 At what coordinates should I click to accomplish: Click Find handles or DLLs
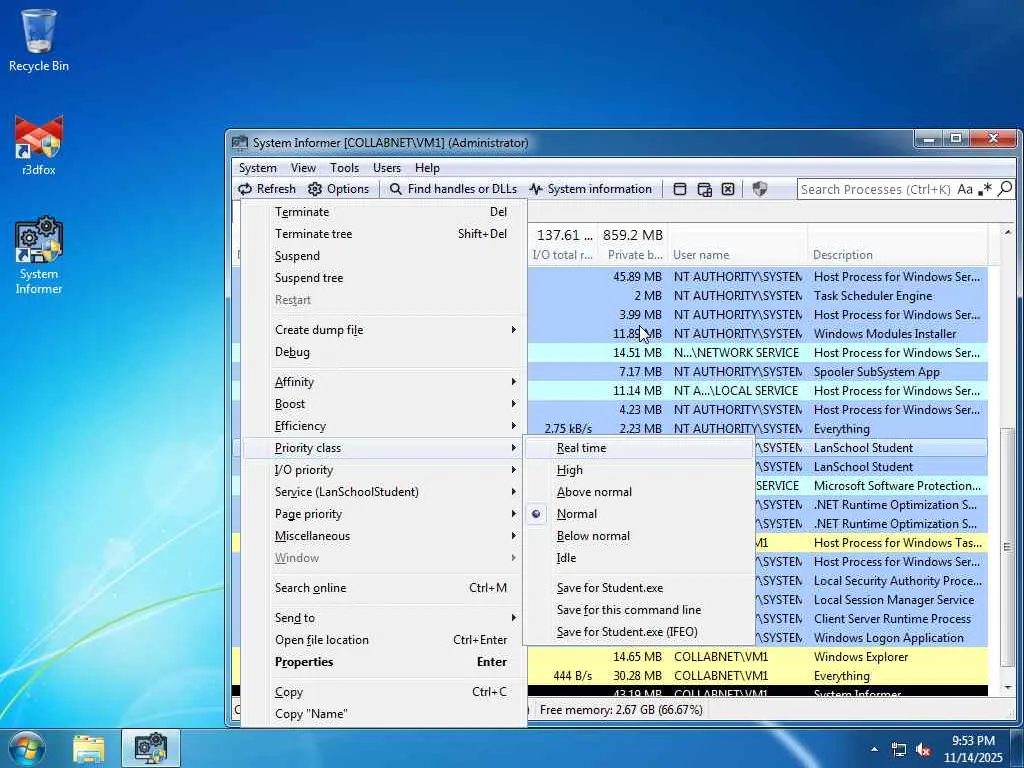[x=453, y=189]
